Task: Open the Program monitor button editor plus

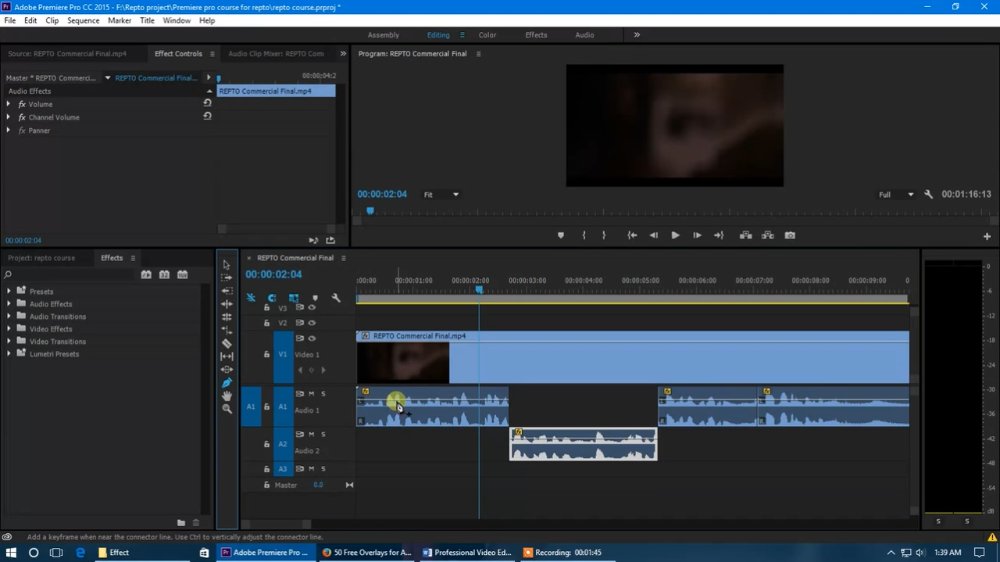Action: (x=987, y=236)
